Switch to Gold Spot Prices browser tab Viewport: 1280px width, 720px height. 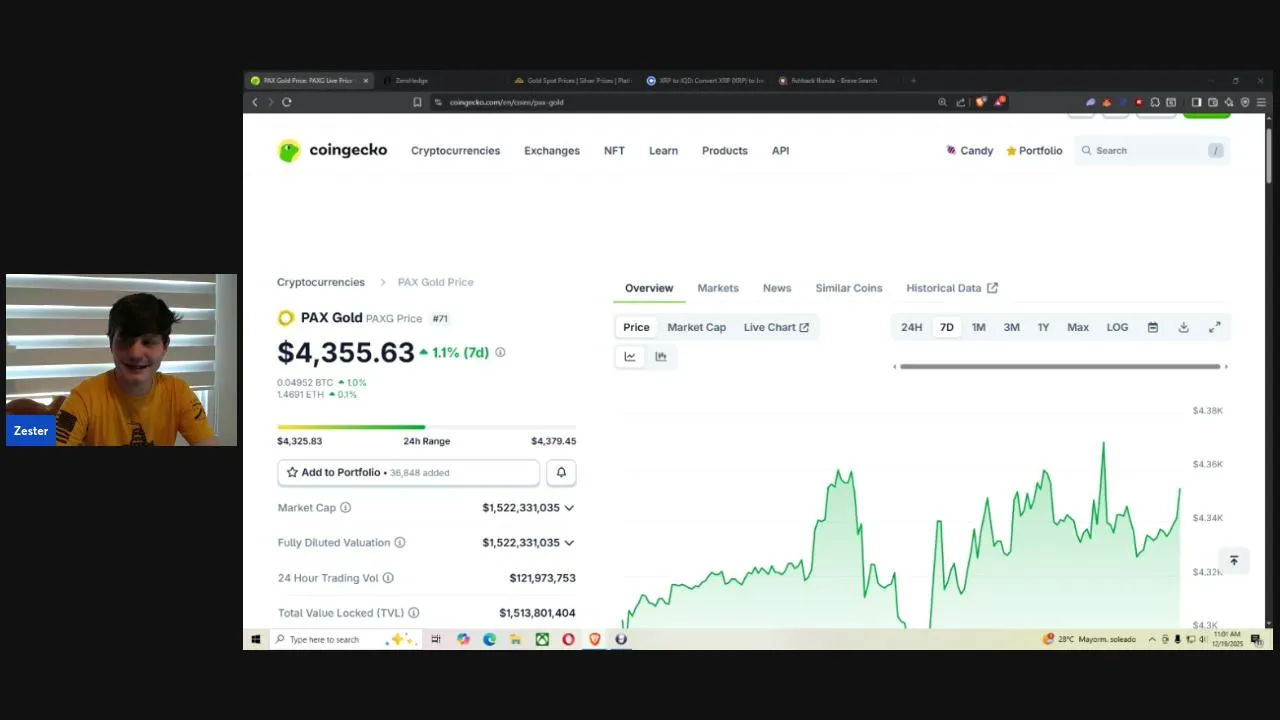(573, 80)
